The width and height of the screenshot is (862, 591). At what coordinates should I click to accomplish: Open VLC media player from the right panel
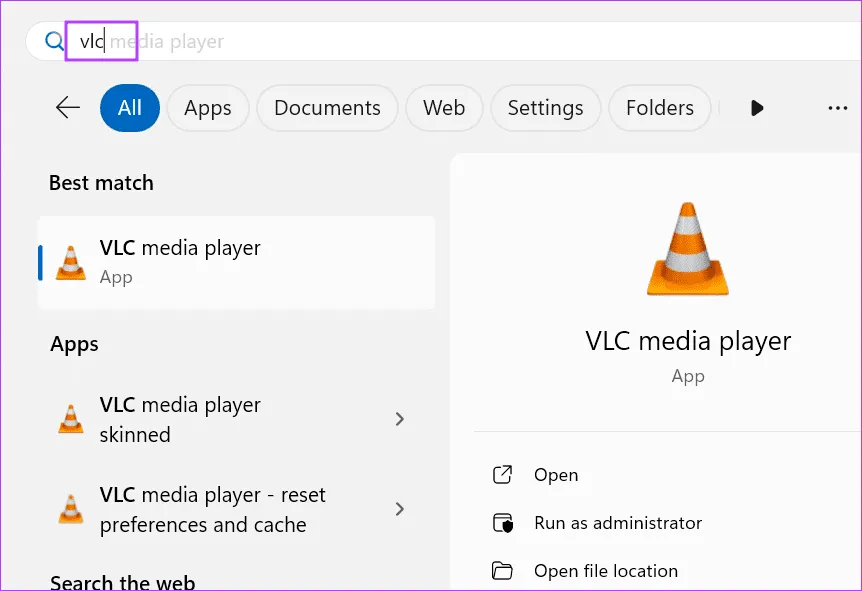pos(556,475)
